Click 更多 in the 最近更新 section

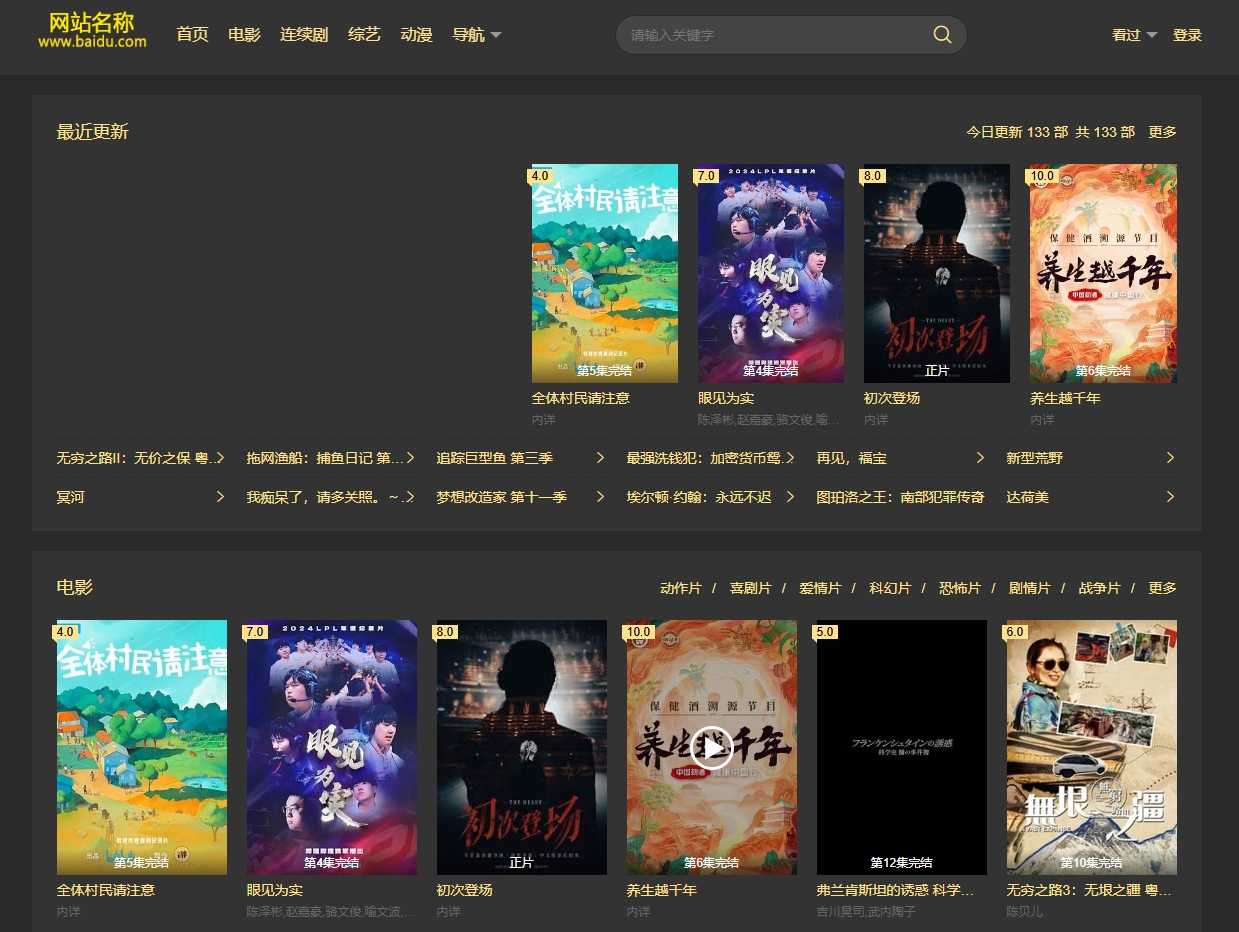1162,132
